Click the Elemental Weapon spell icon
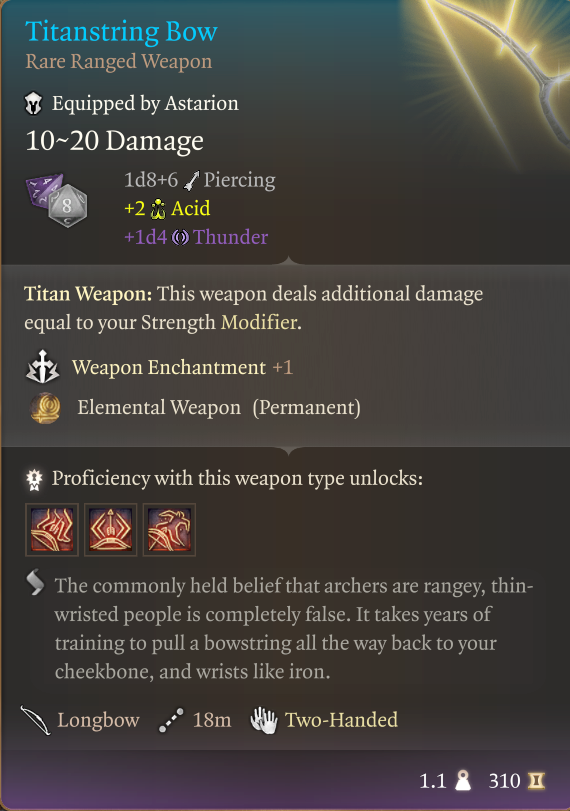The height and width of the screenshot is (811, 570). coord(45,408)
